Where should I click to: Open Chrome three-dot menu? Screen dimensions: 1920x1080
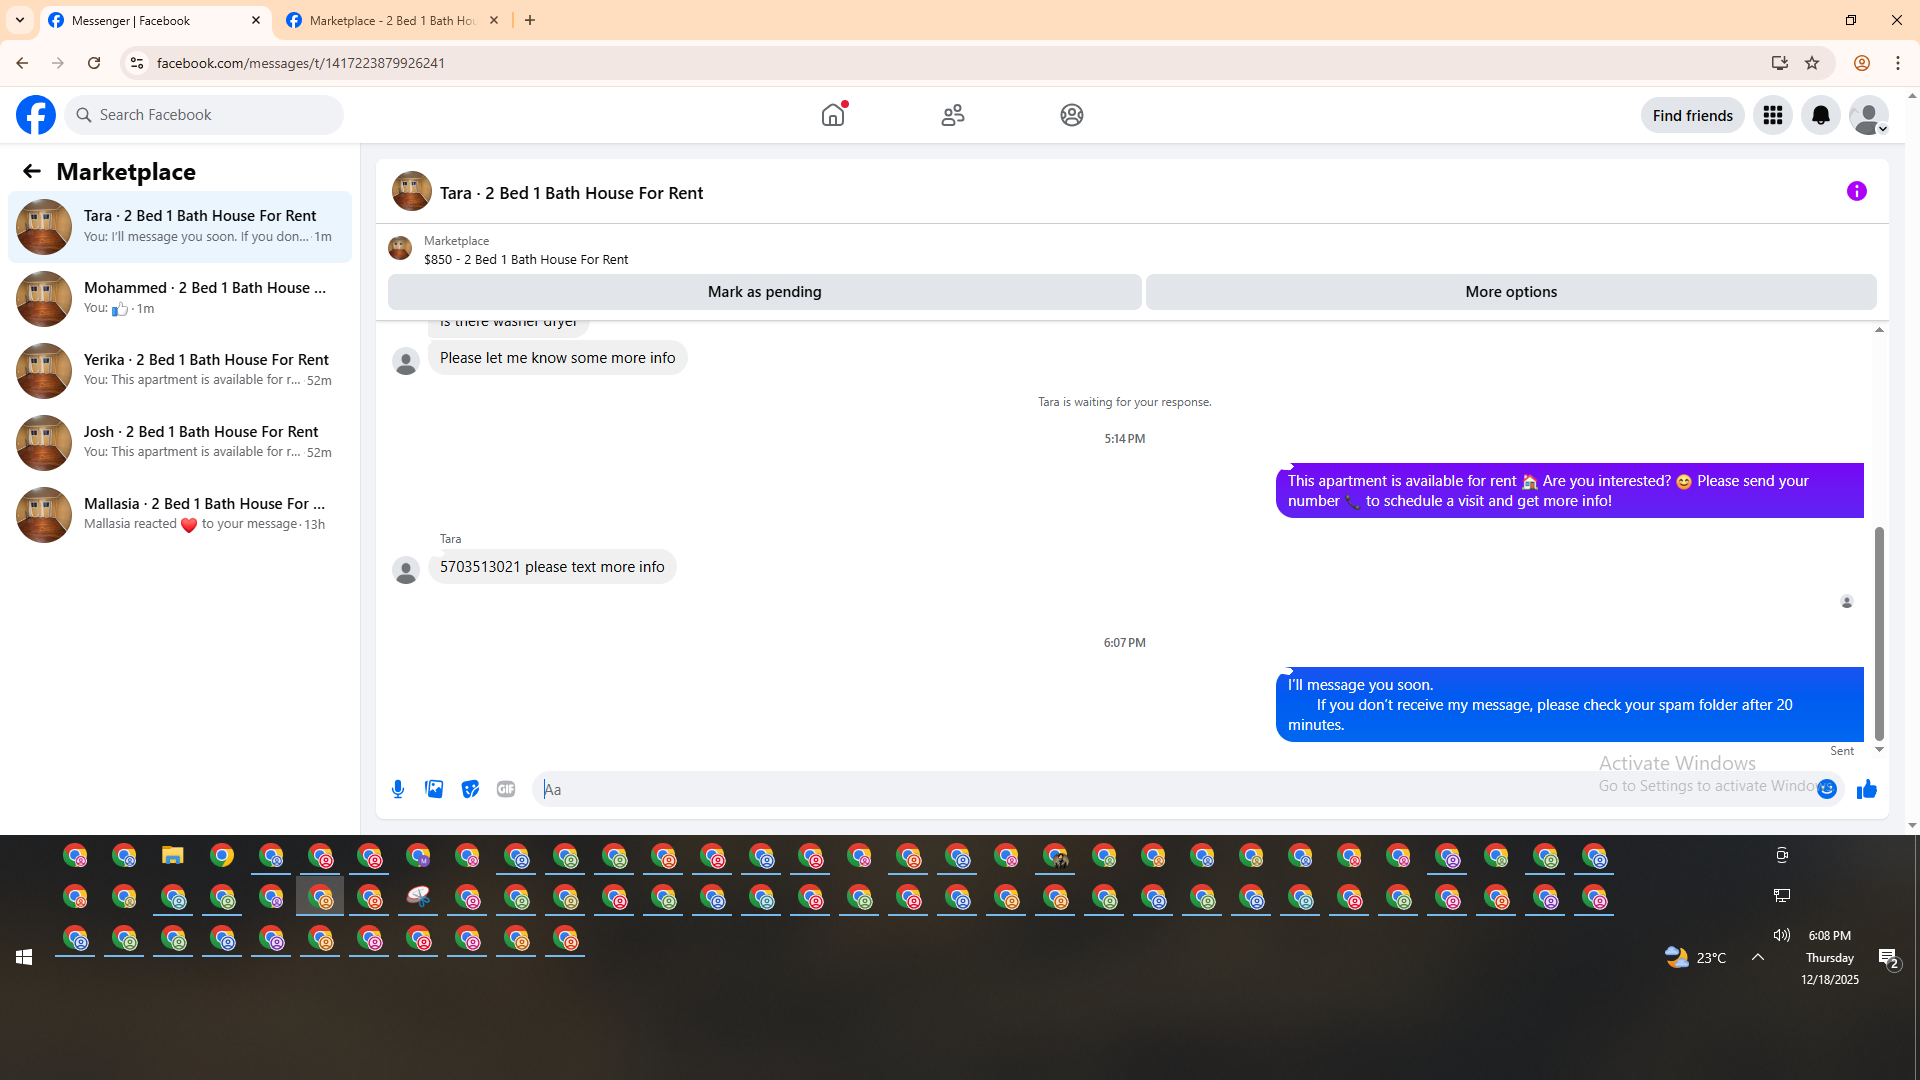(x=1898, y=63)
